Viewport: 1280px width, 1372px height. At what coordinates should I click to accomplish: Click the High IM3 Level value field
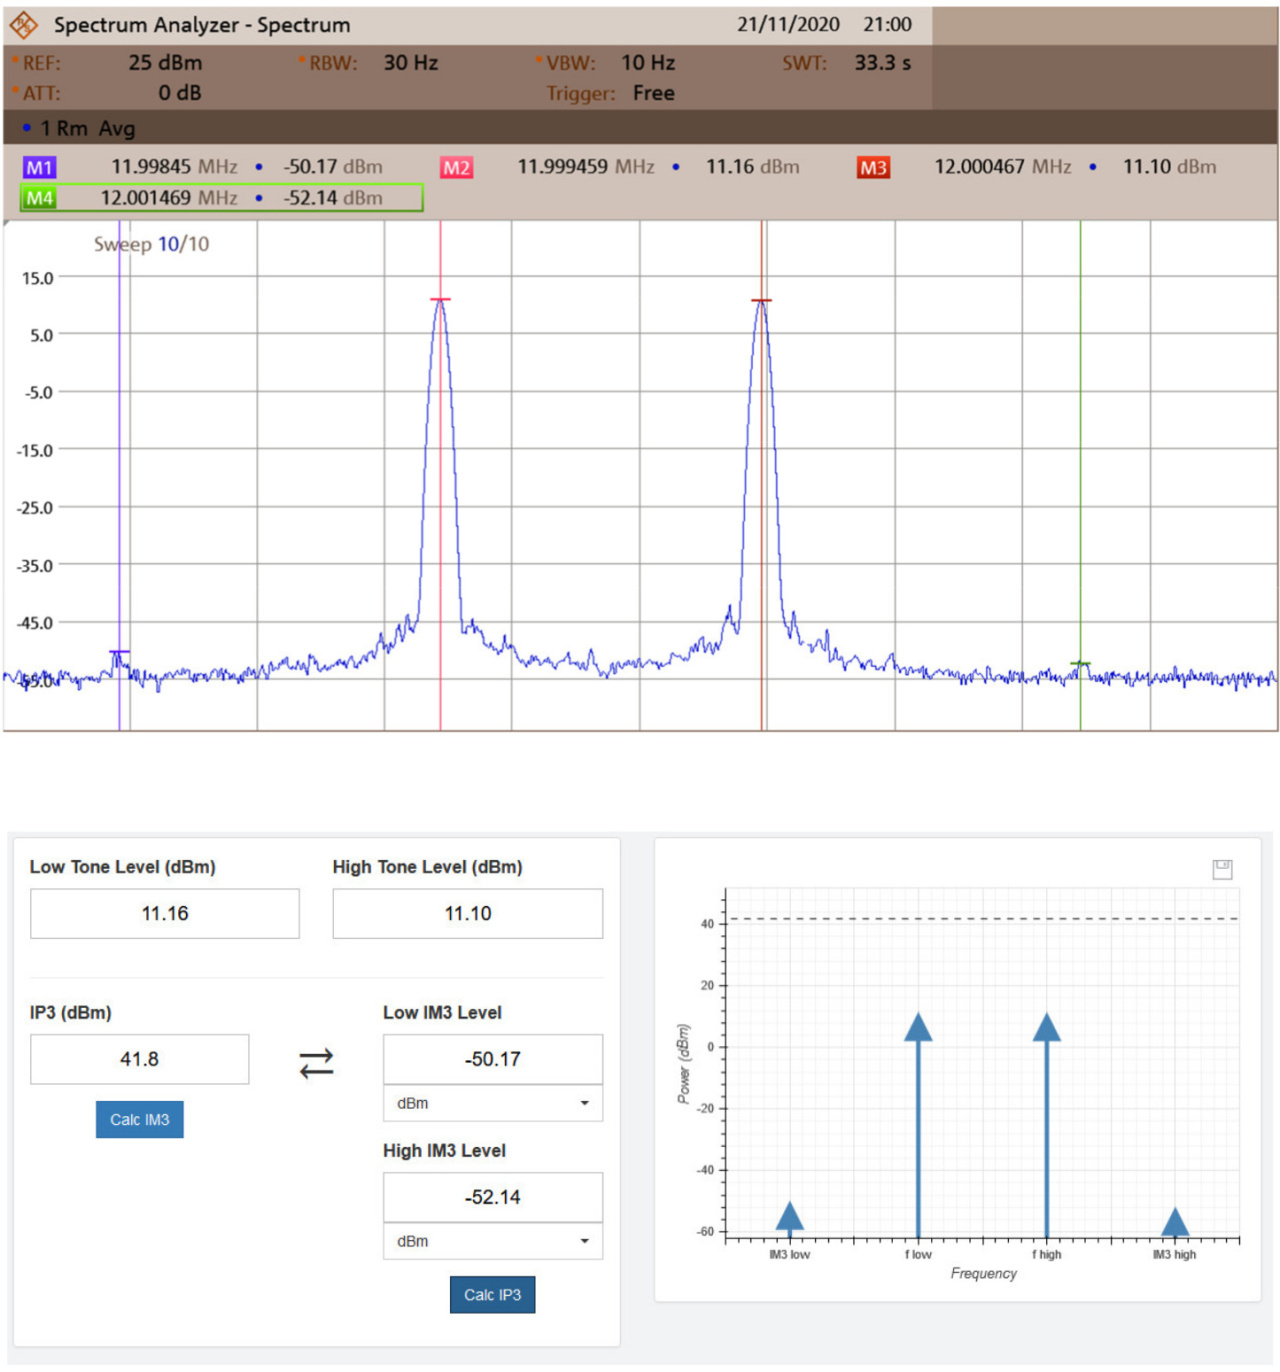[492, 1197]
